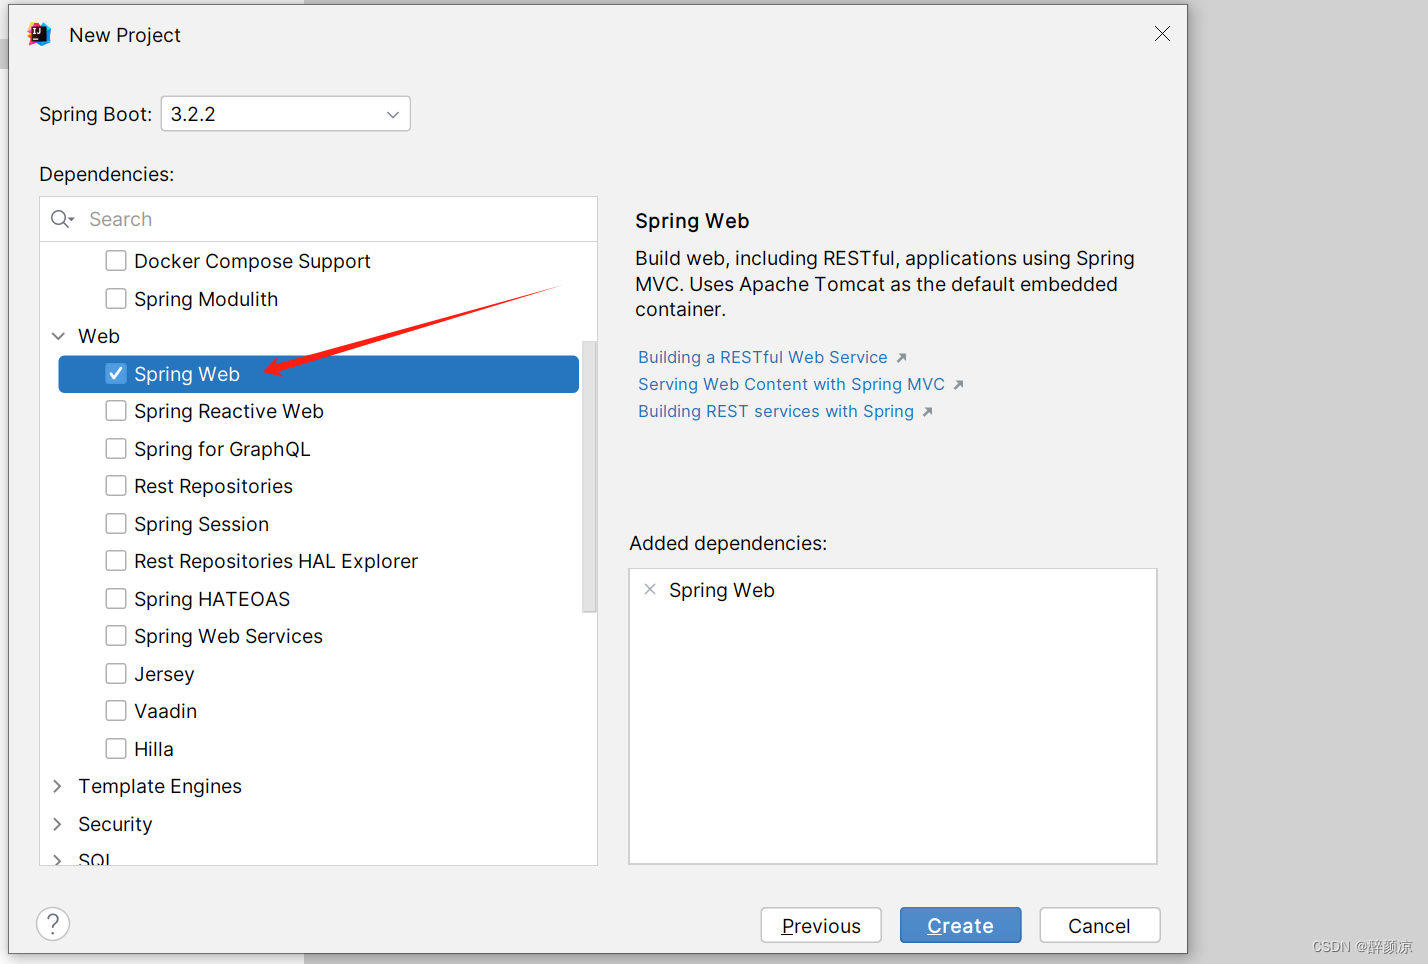The height and width of the screenshot is (964, 1428).
Task: Click the IntelliJ IDEA logo icon
Action: [39, 35]
